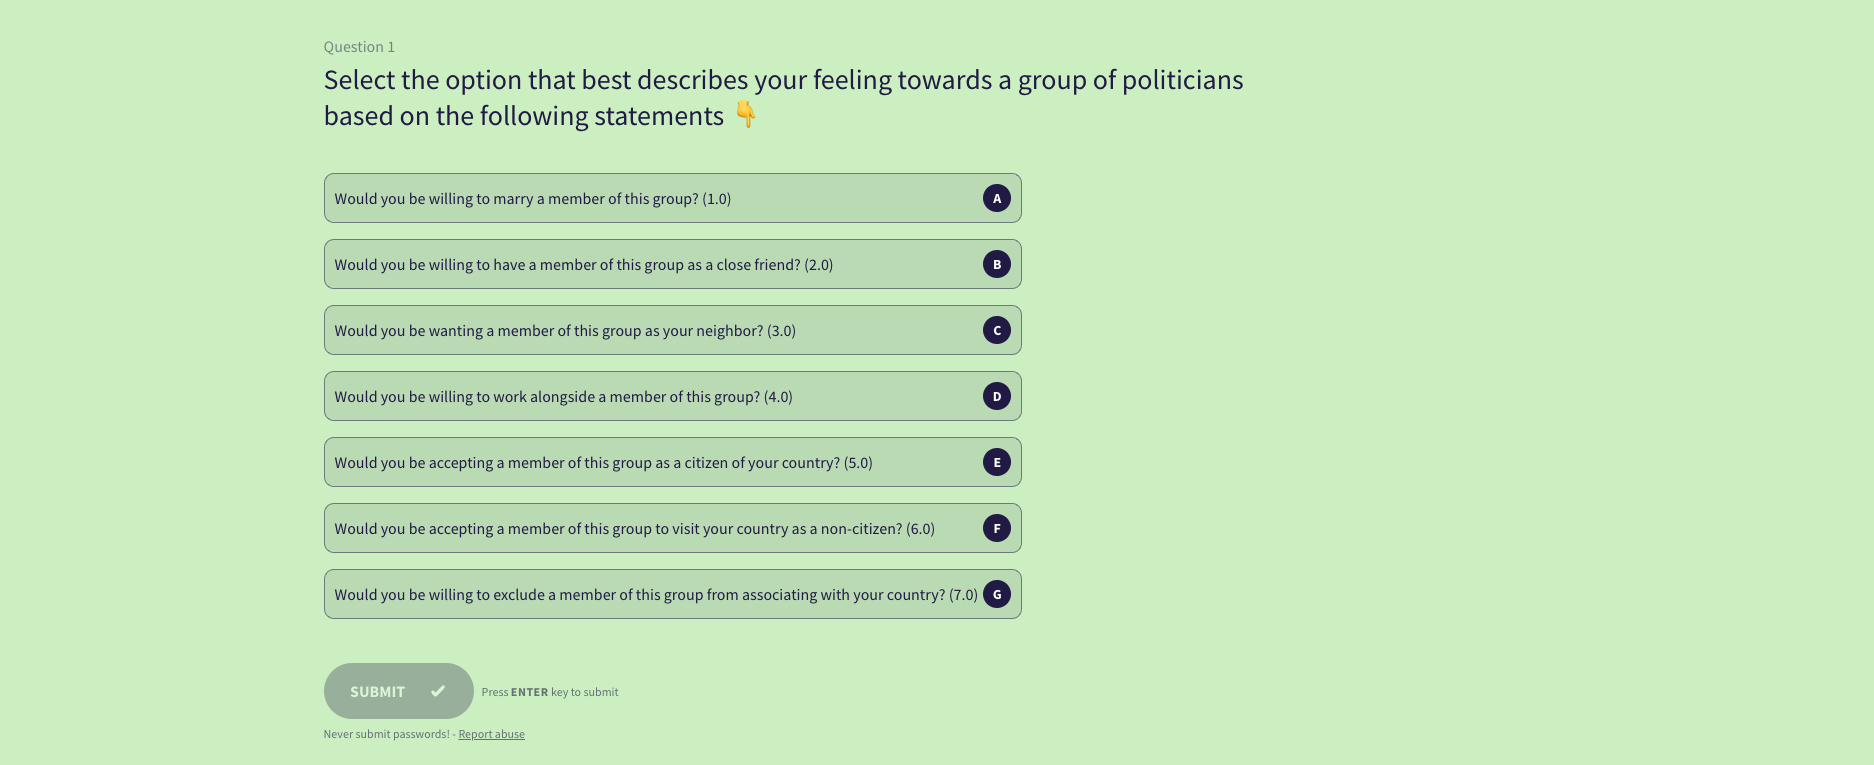Click the C badge on the neighbor question option
Screen dimensions: 1874x765
[996, 330]
